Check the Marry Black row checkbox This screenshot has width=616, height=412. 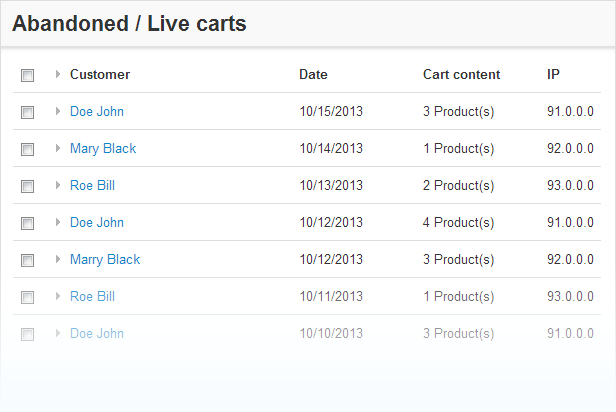28,260
